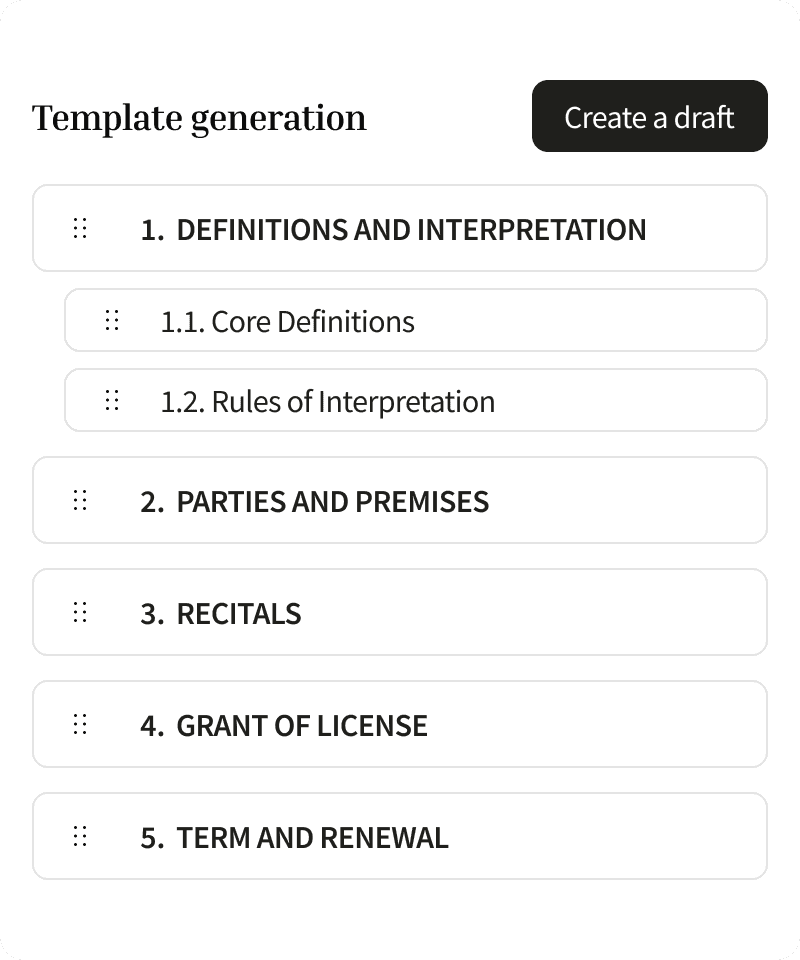Select the Core Definitions subsection
Image resolution: width=800 pixels, height=960 pixels.
pyautogui.click(x=415, y=320)
